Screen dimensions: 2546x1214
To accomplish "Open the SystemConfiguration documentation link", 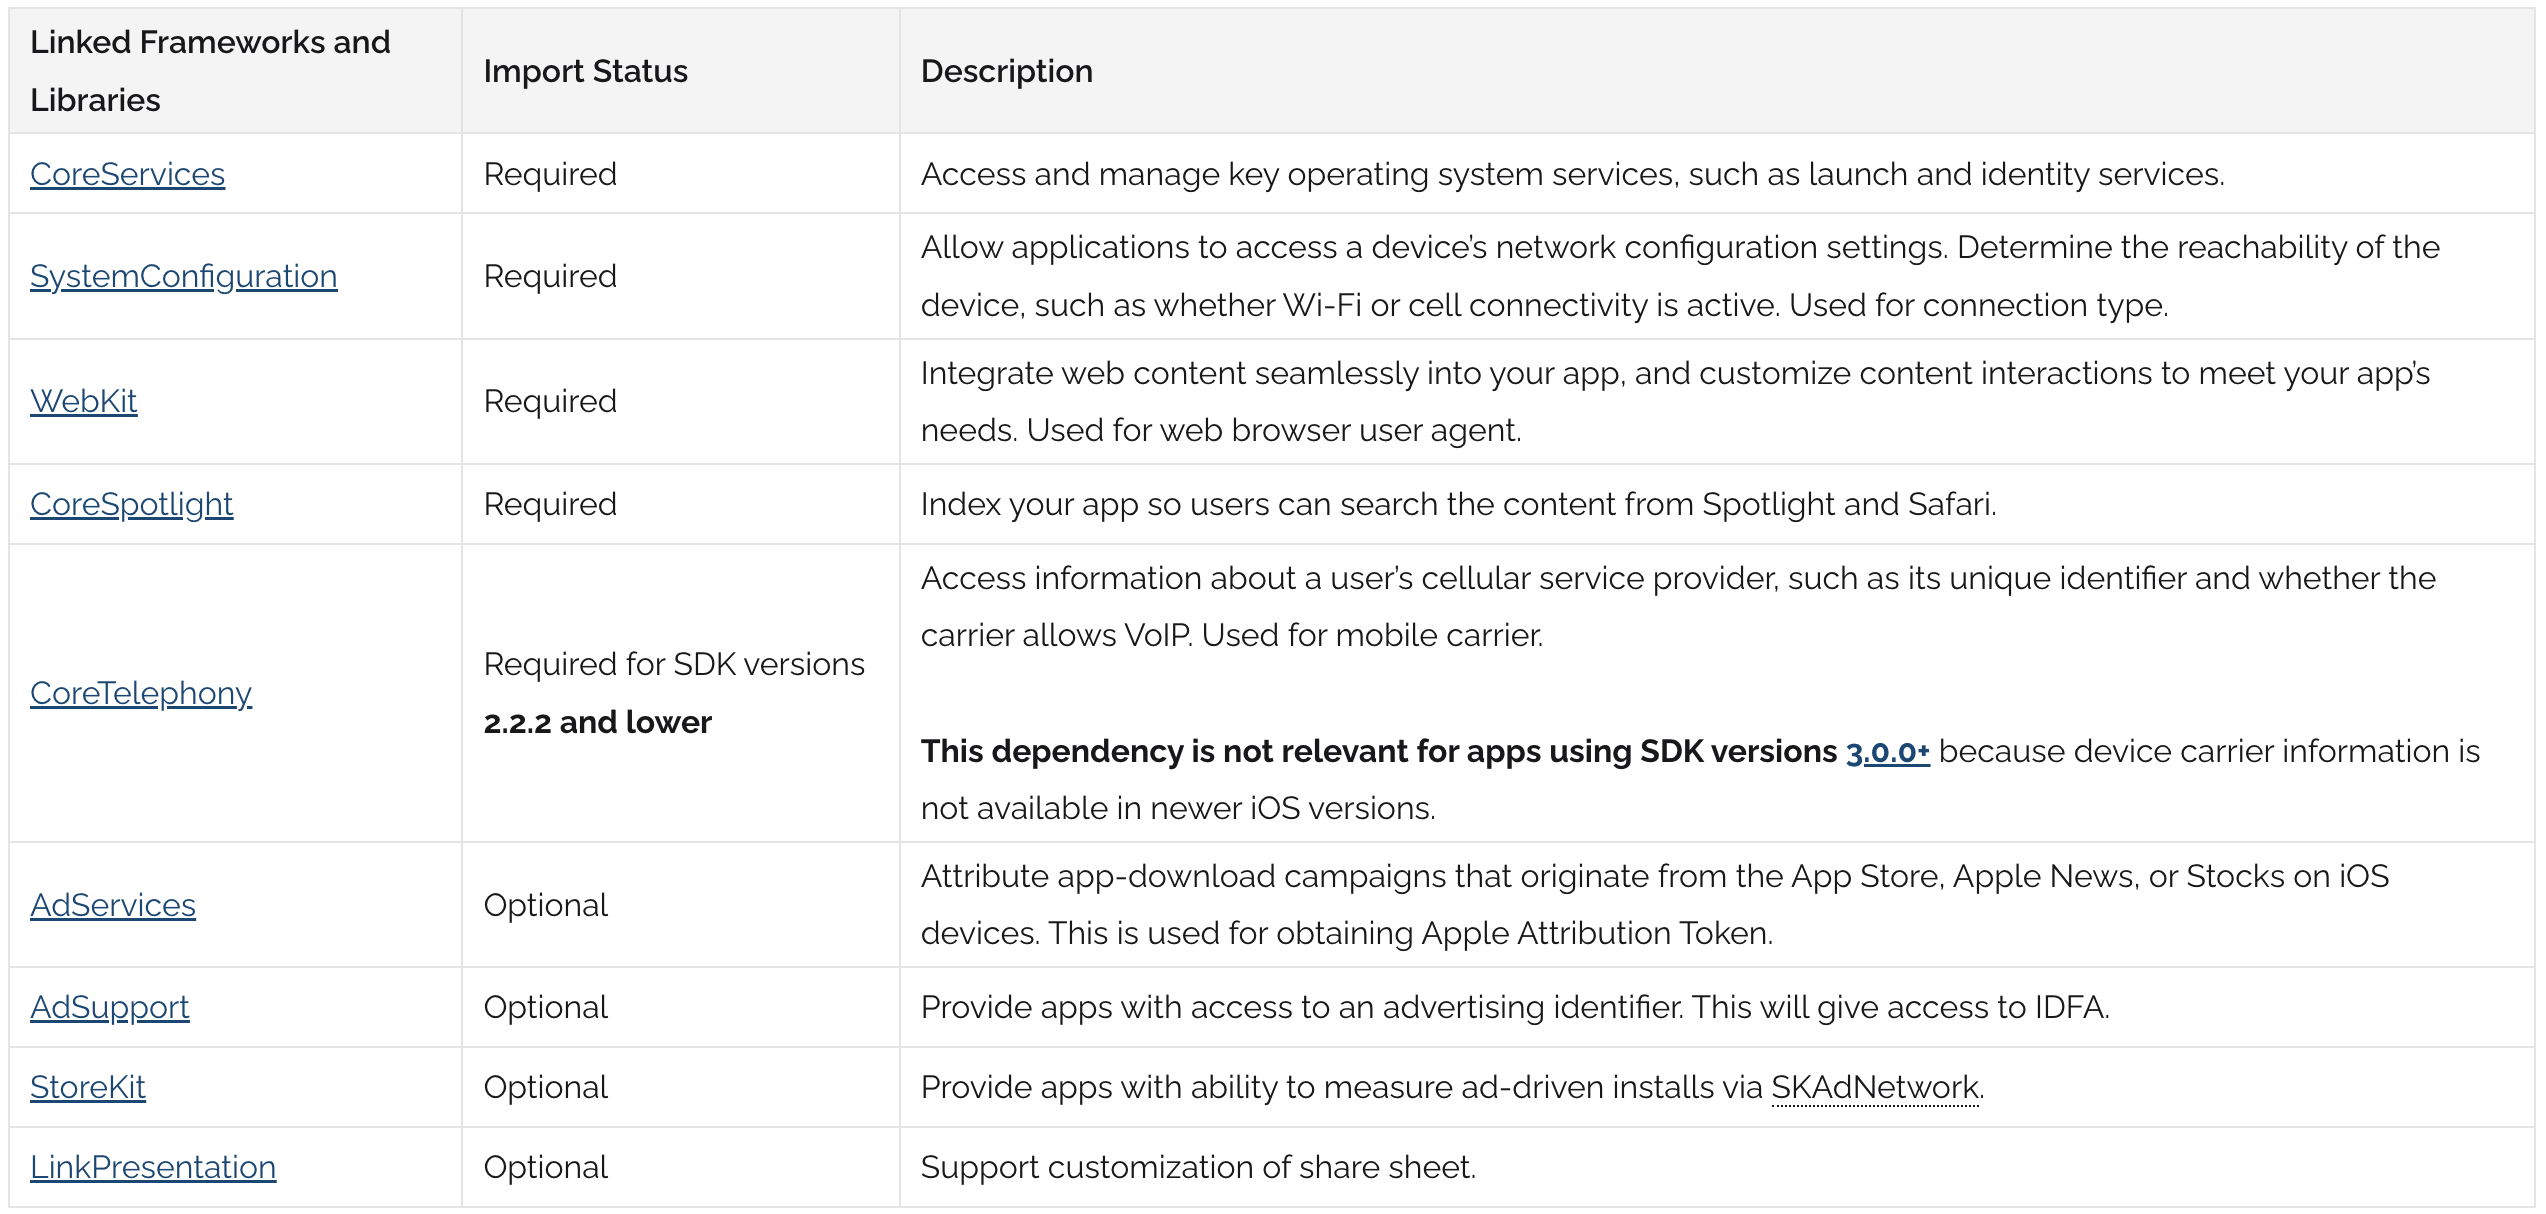I will click(x=183, y=276).
